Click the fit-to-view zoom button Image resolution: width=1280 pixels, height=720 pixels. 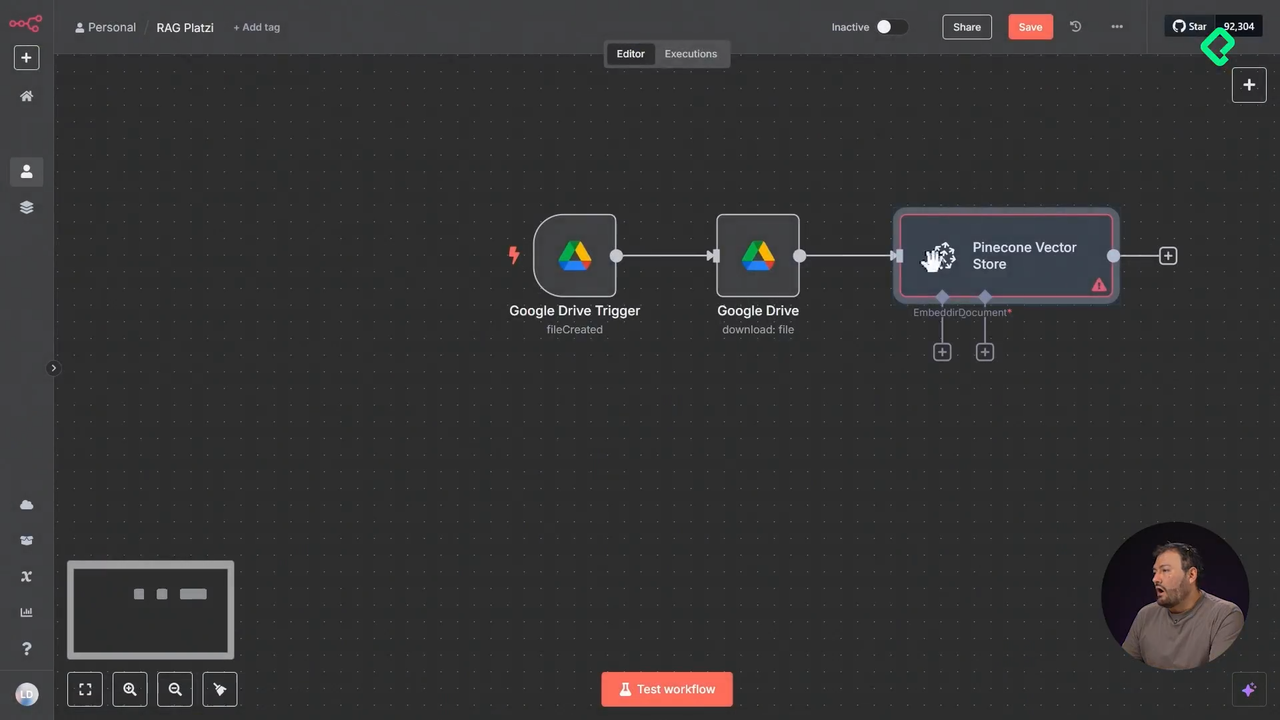[x=85, y=689]
